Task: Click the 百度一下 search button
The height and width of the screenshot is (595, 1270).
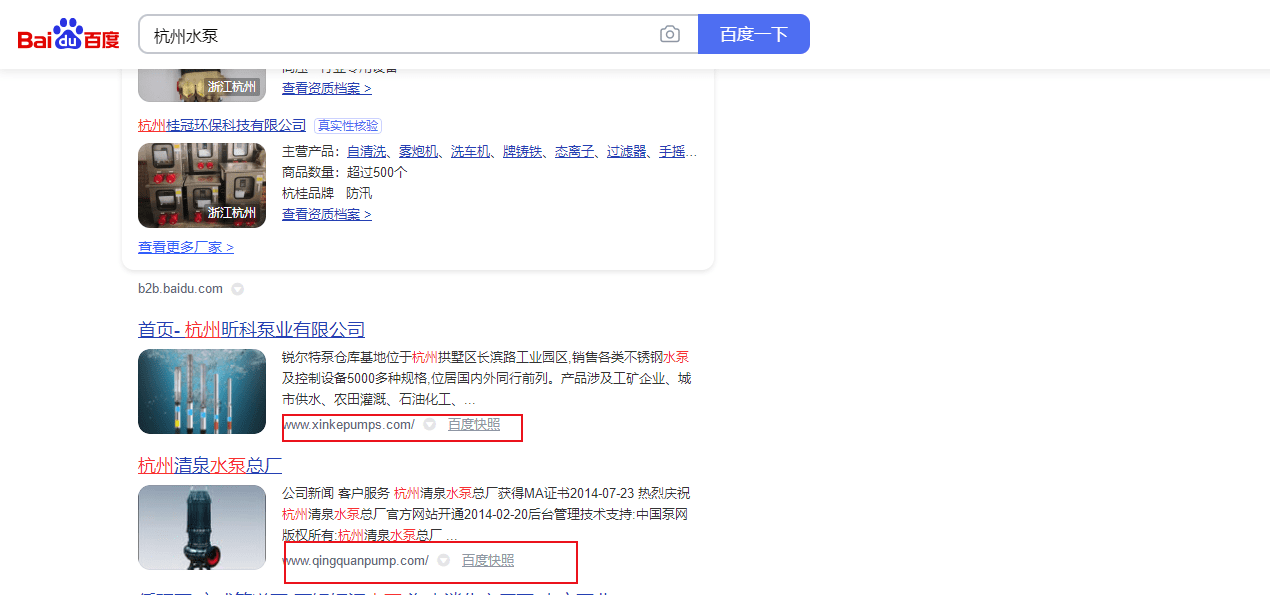Action: tap(754, 34)
